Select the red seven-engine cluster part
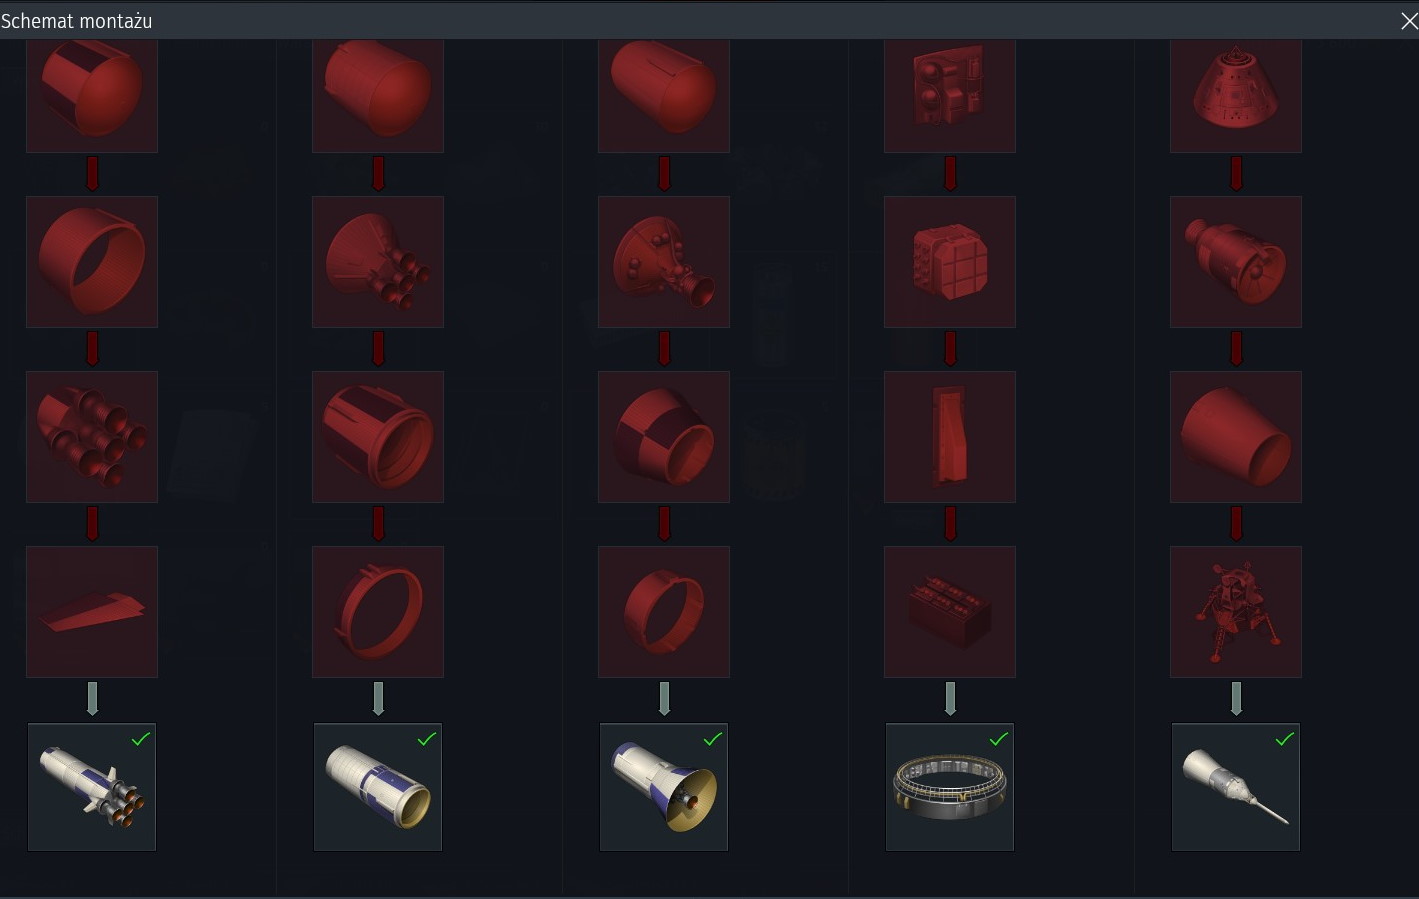Screen dimensions: 1419x899 click(92, 437)
